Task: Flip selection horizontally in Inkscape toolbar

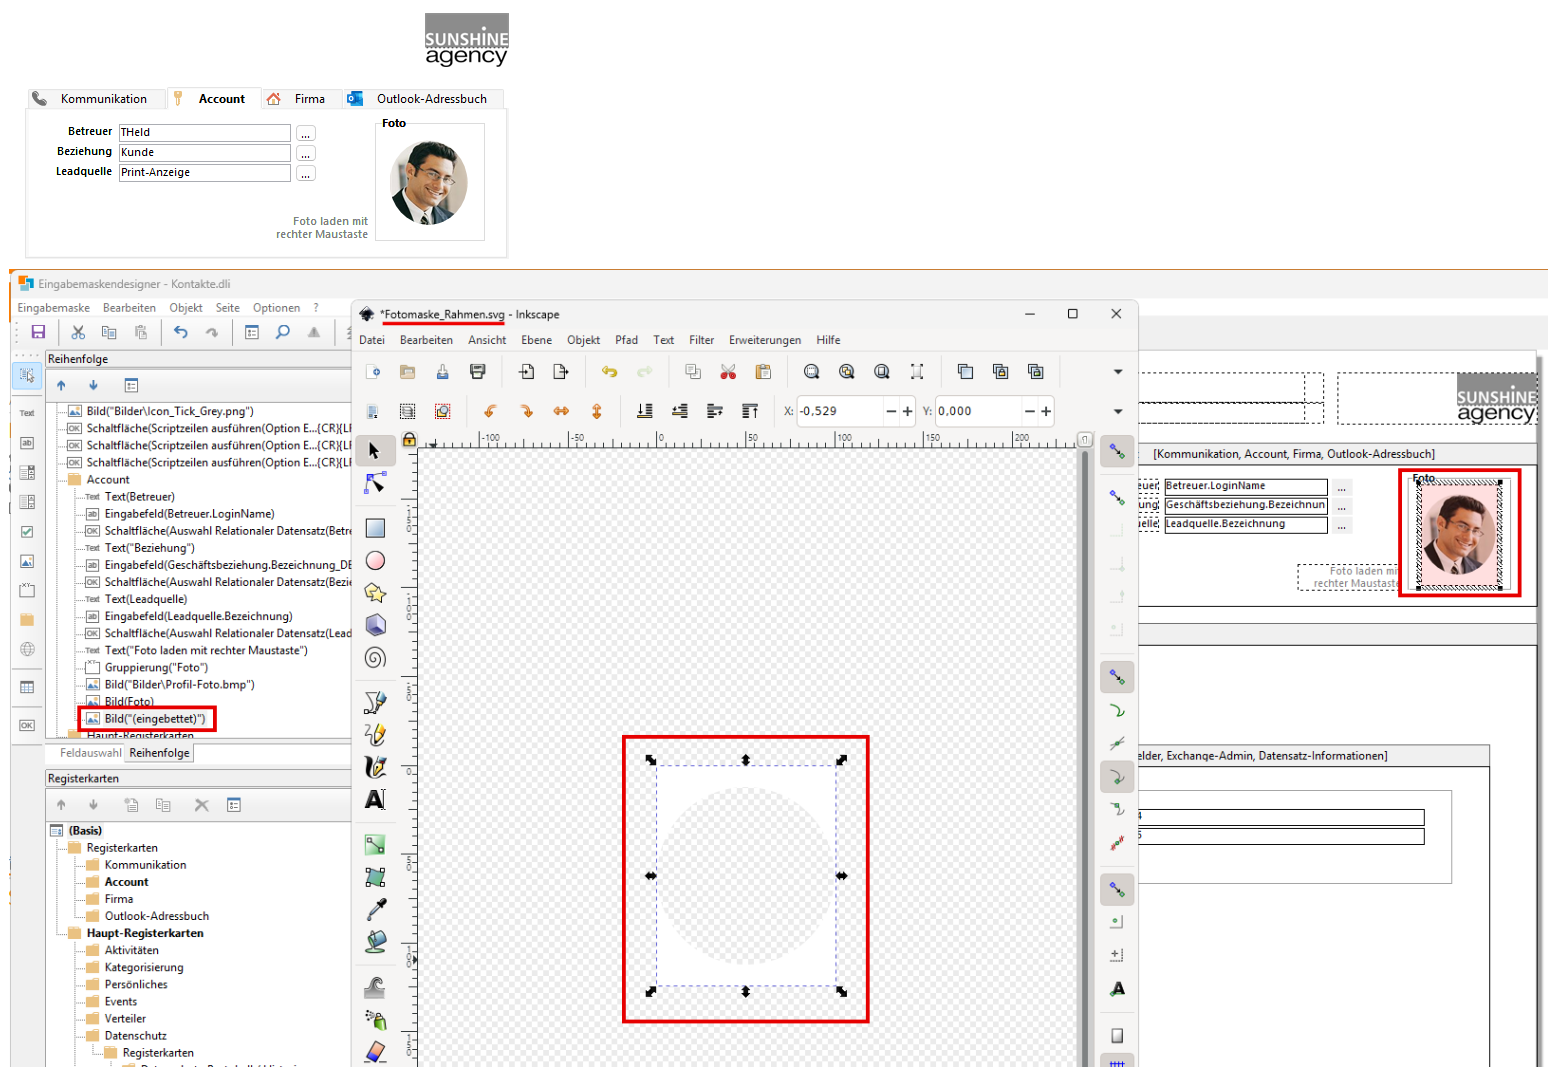Action: click(x=561, y=411)
